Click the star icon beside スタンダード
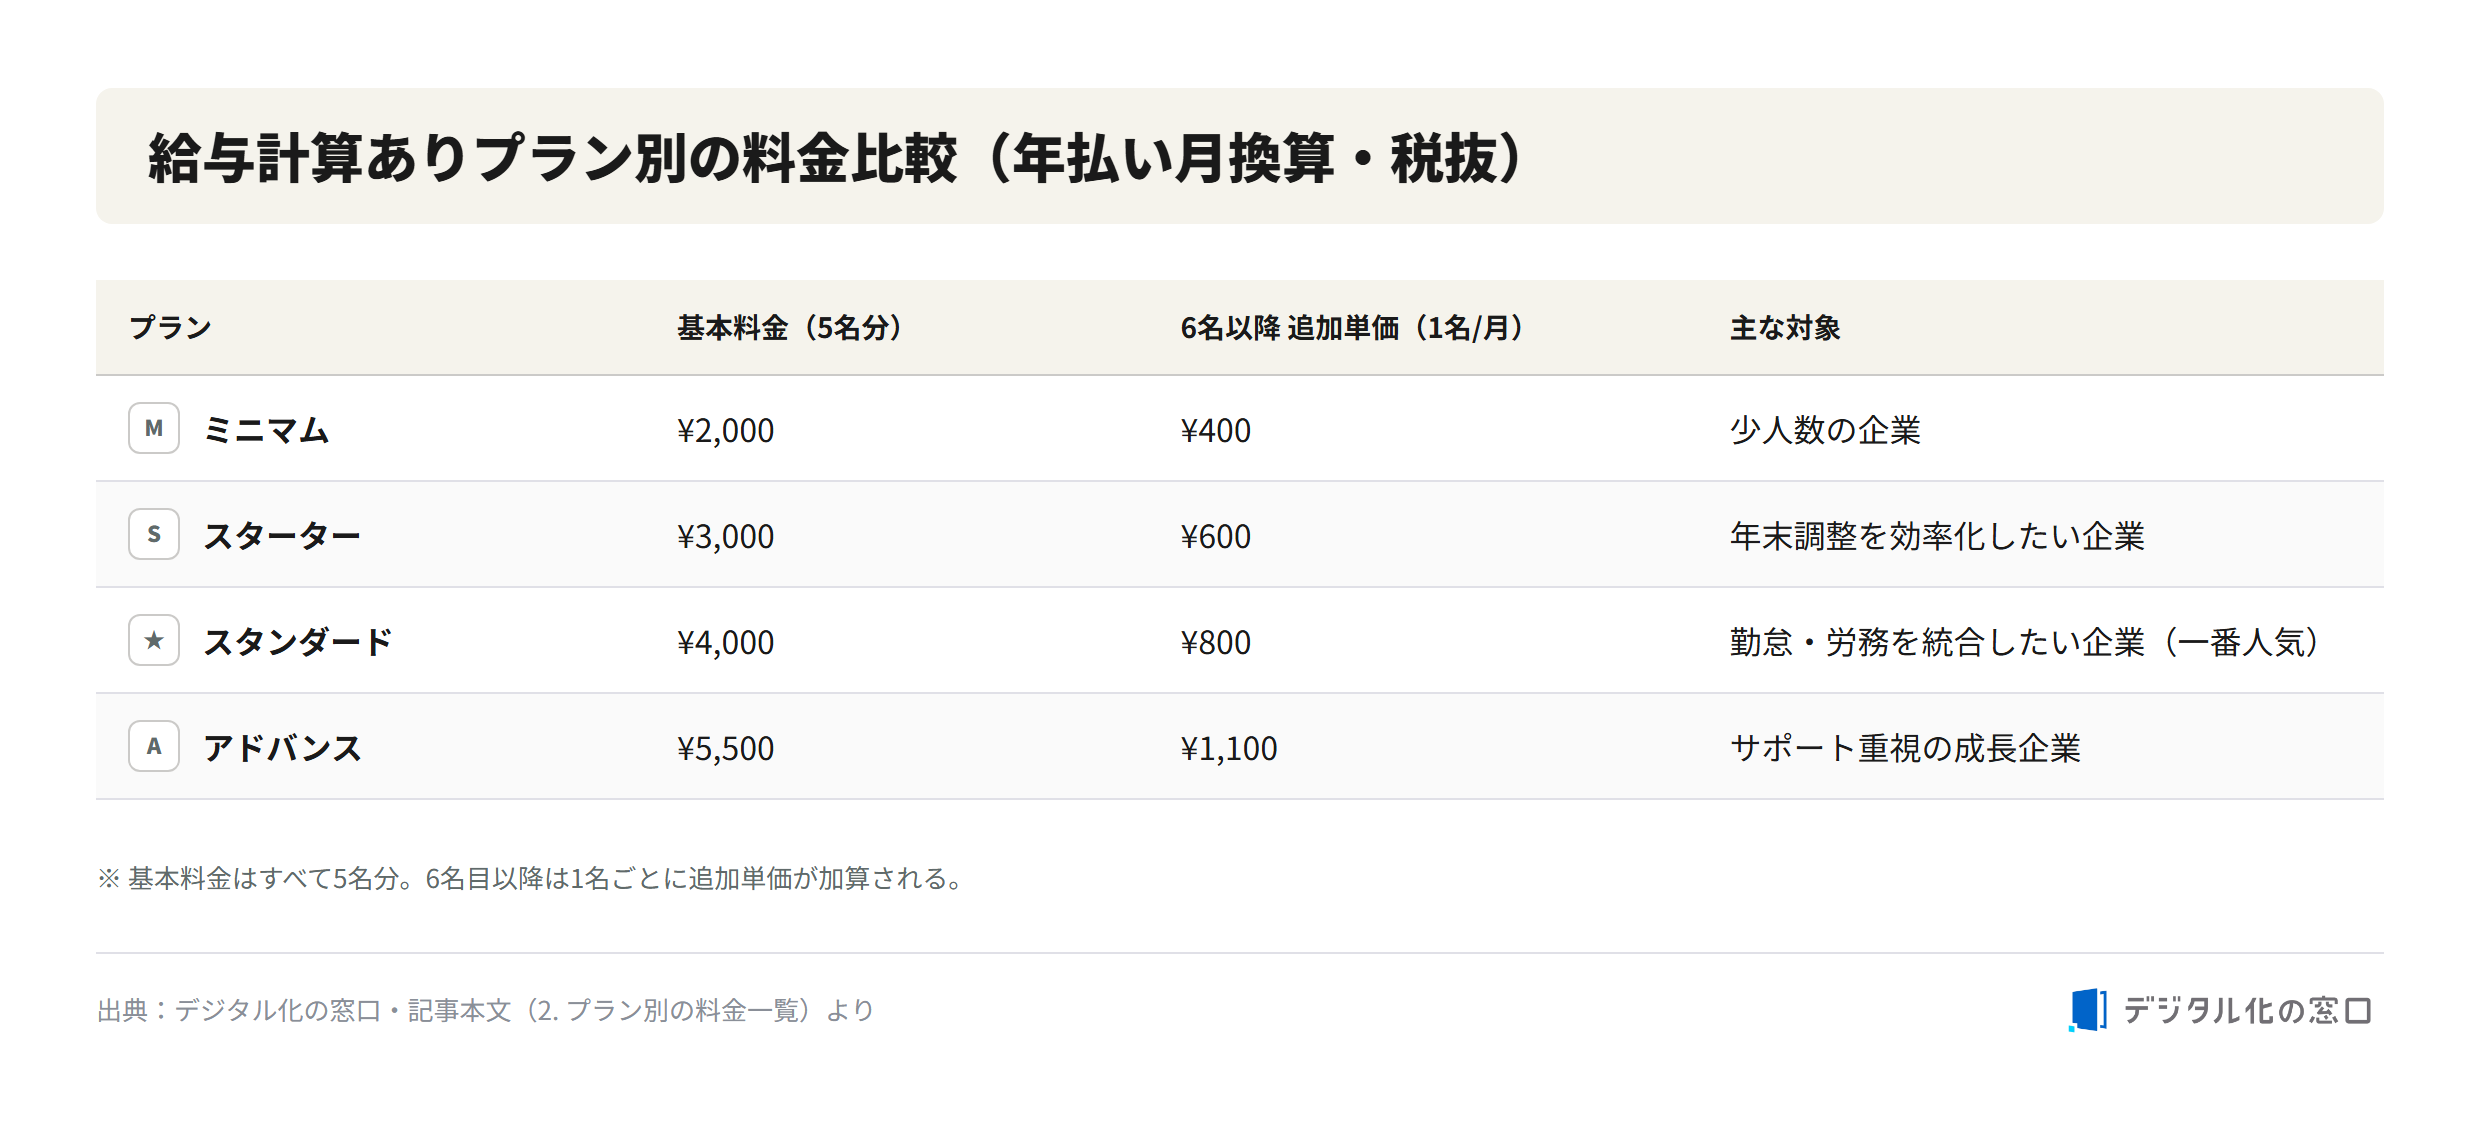Screen dimensions: 2480x1126 [x=154, y=640]
